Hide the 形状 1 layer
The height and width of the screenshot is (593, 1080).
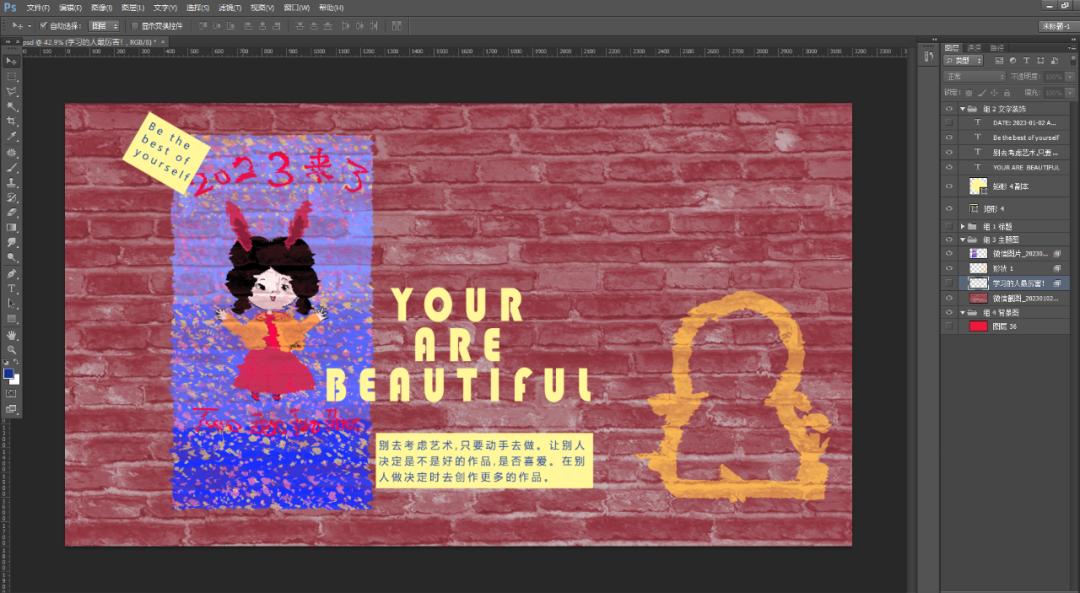coord(950,269)
